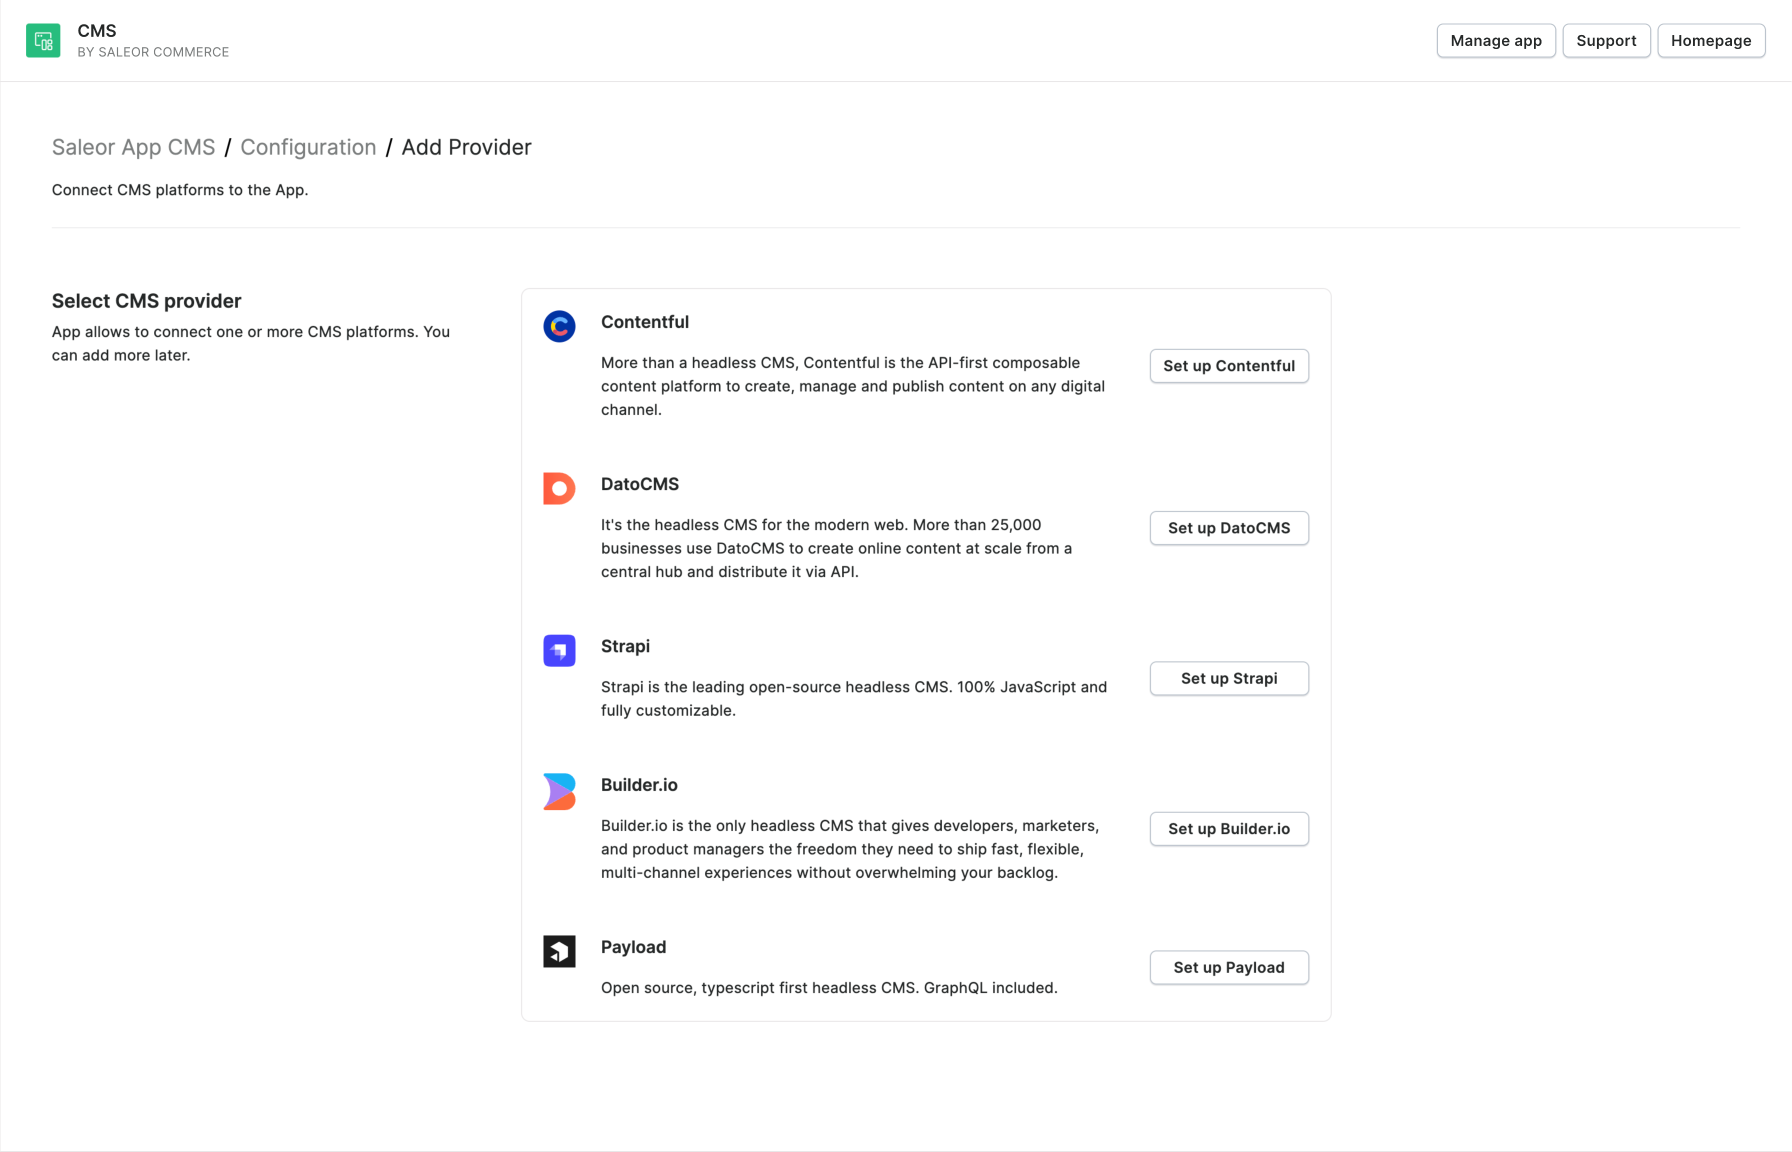Viewport: 1792px width, 1152px height.
Task: Click the DatoCMS logo icon
Action: [x=559, y=488]
